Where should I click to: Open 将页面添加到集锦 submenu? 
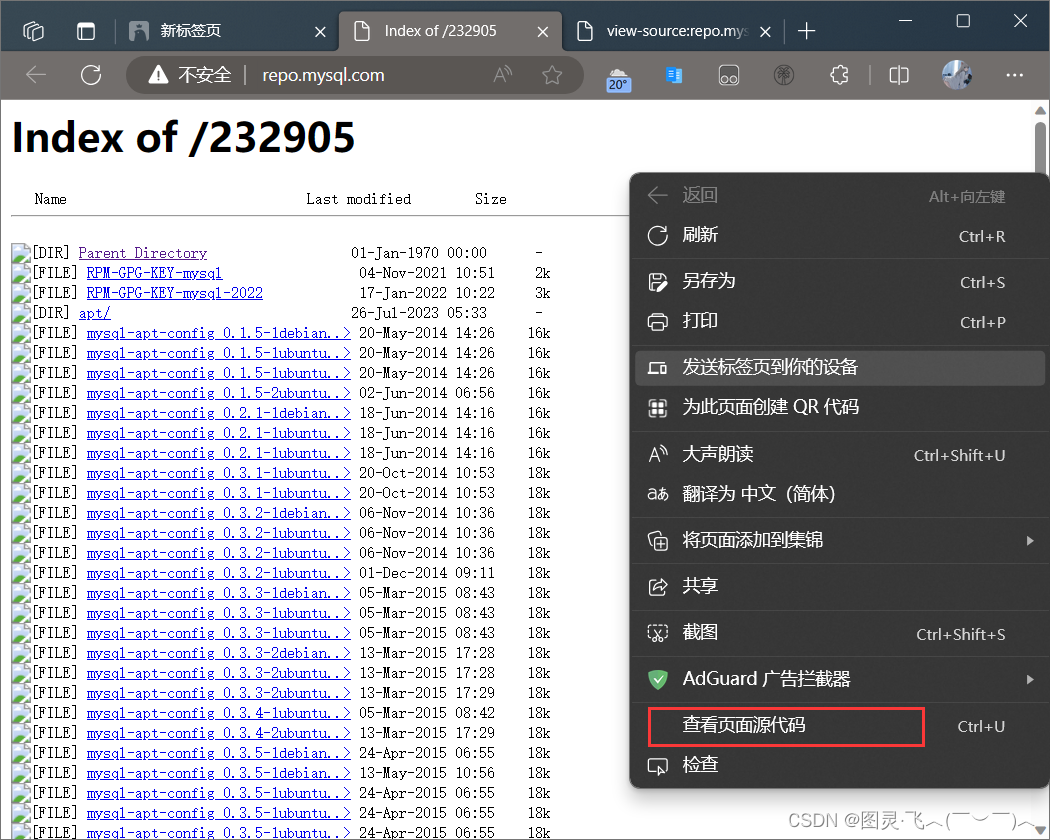pyautogui.click(x=840, y=540)
